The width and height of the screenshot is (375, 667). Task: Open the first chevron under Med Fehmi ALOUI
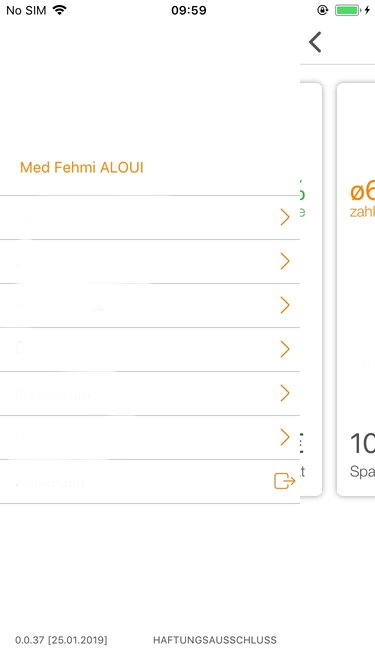coord(285,217)
